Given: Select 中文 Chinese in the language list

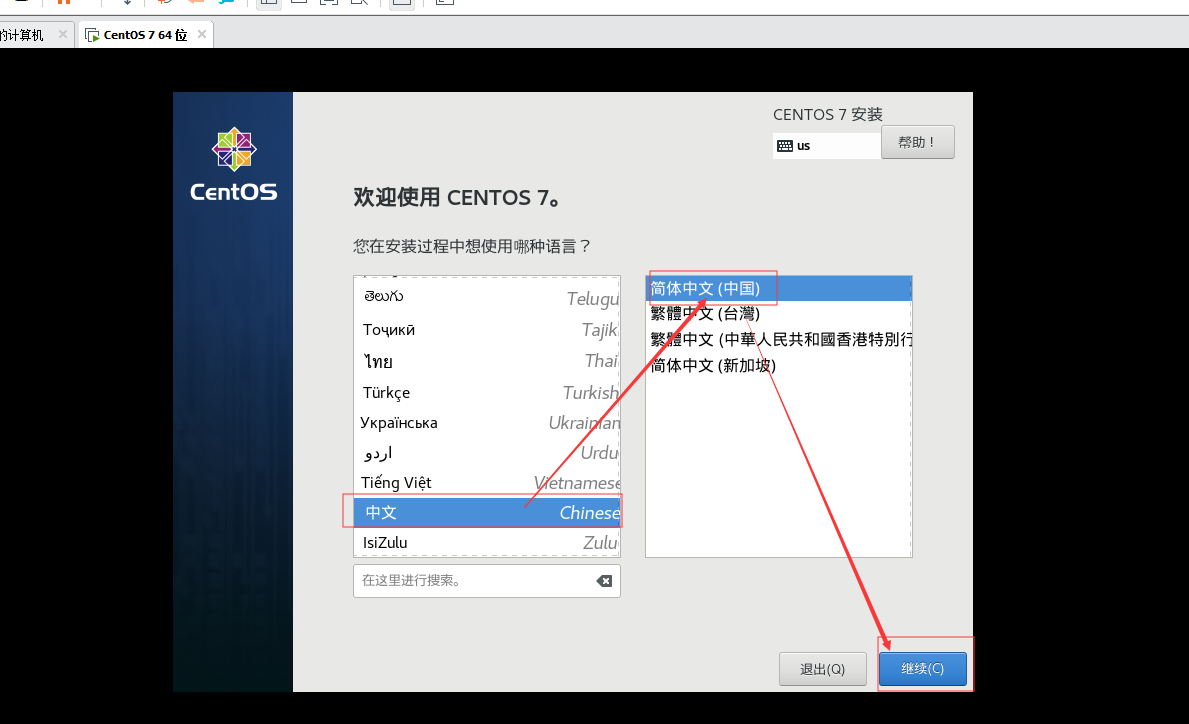Looking at the screenshot, I should [x=487, y=512].
